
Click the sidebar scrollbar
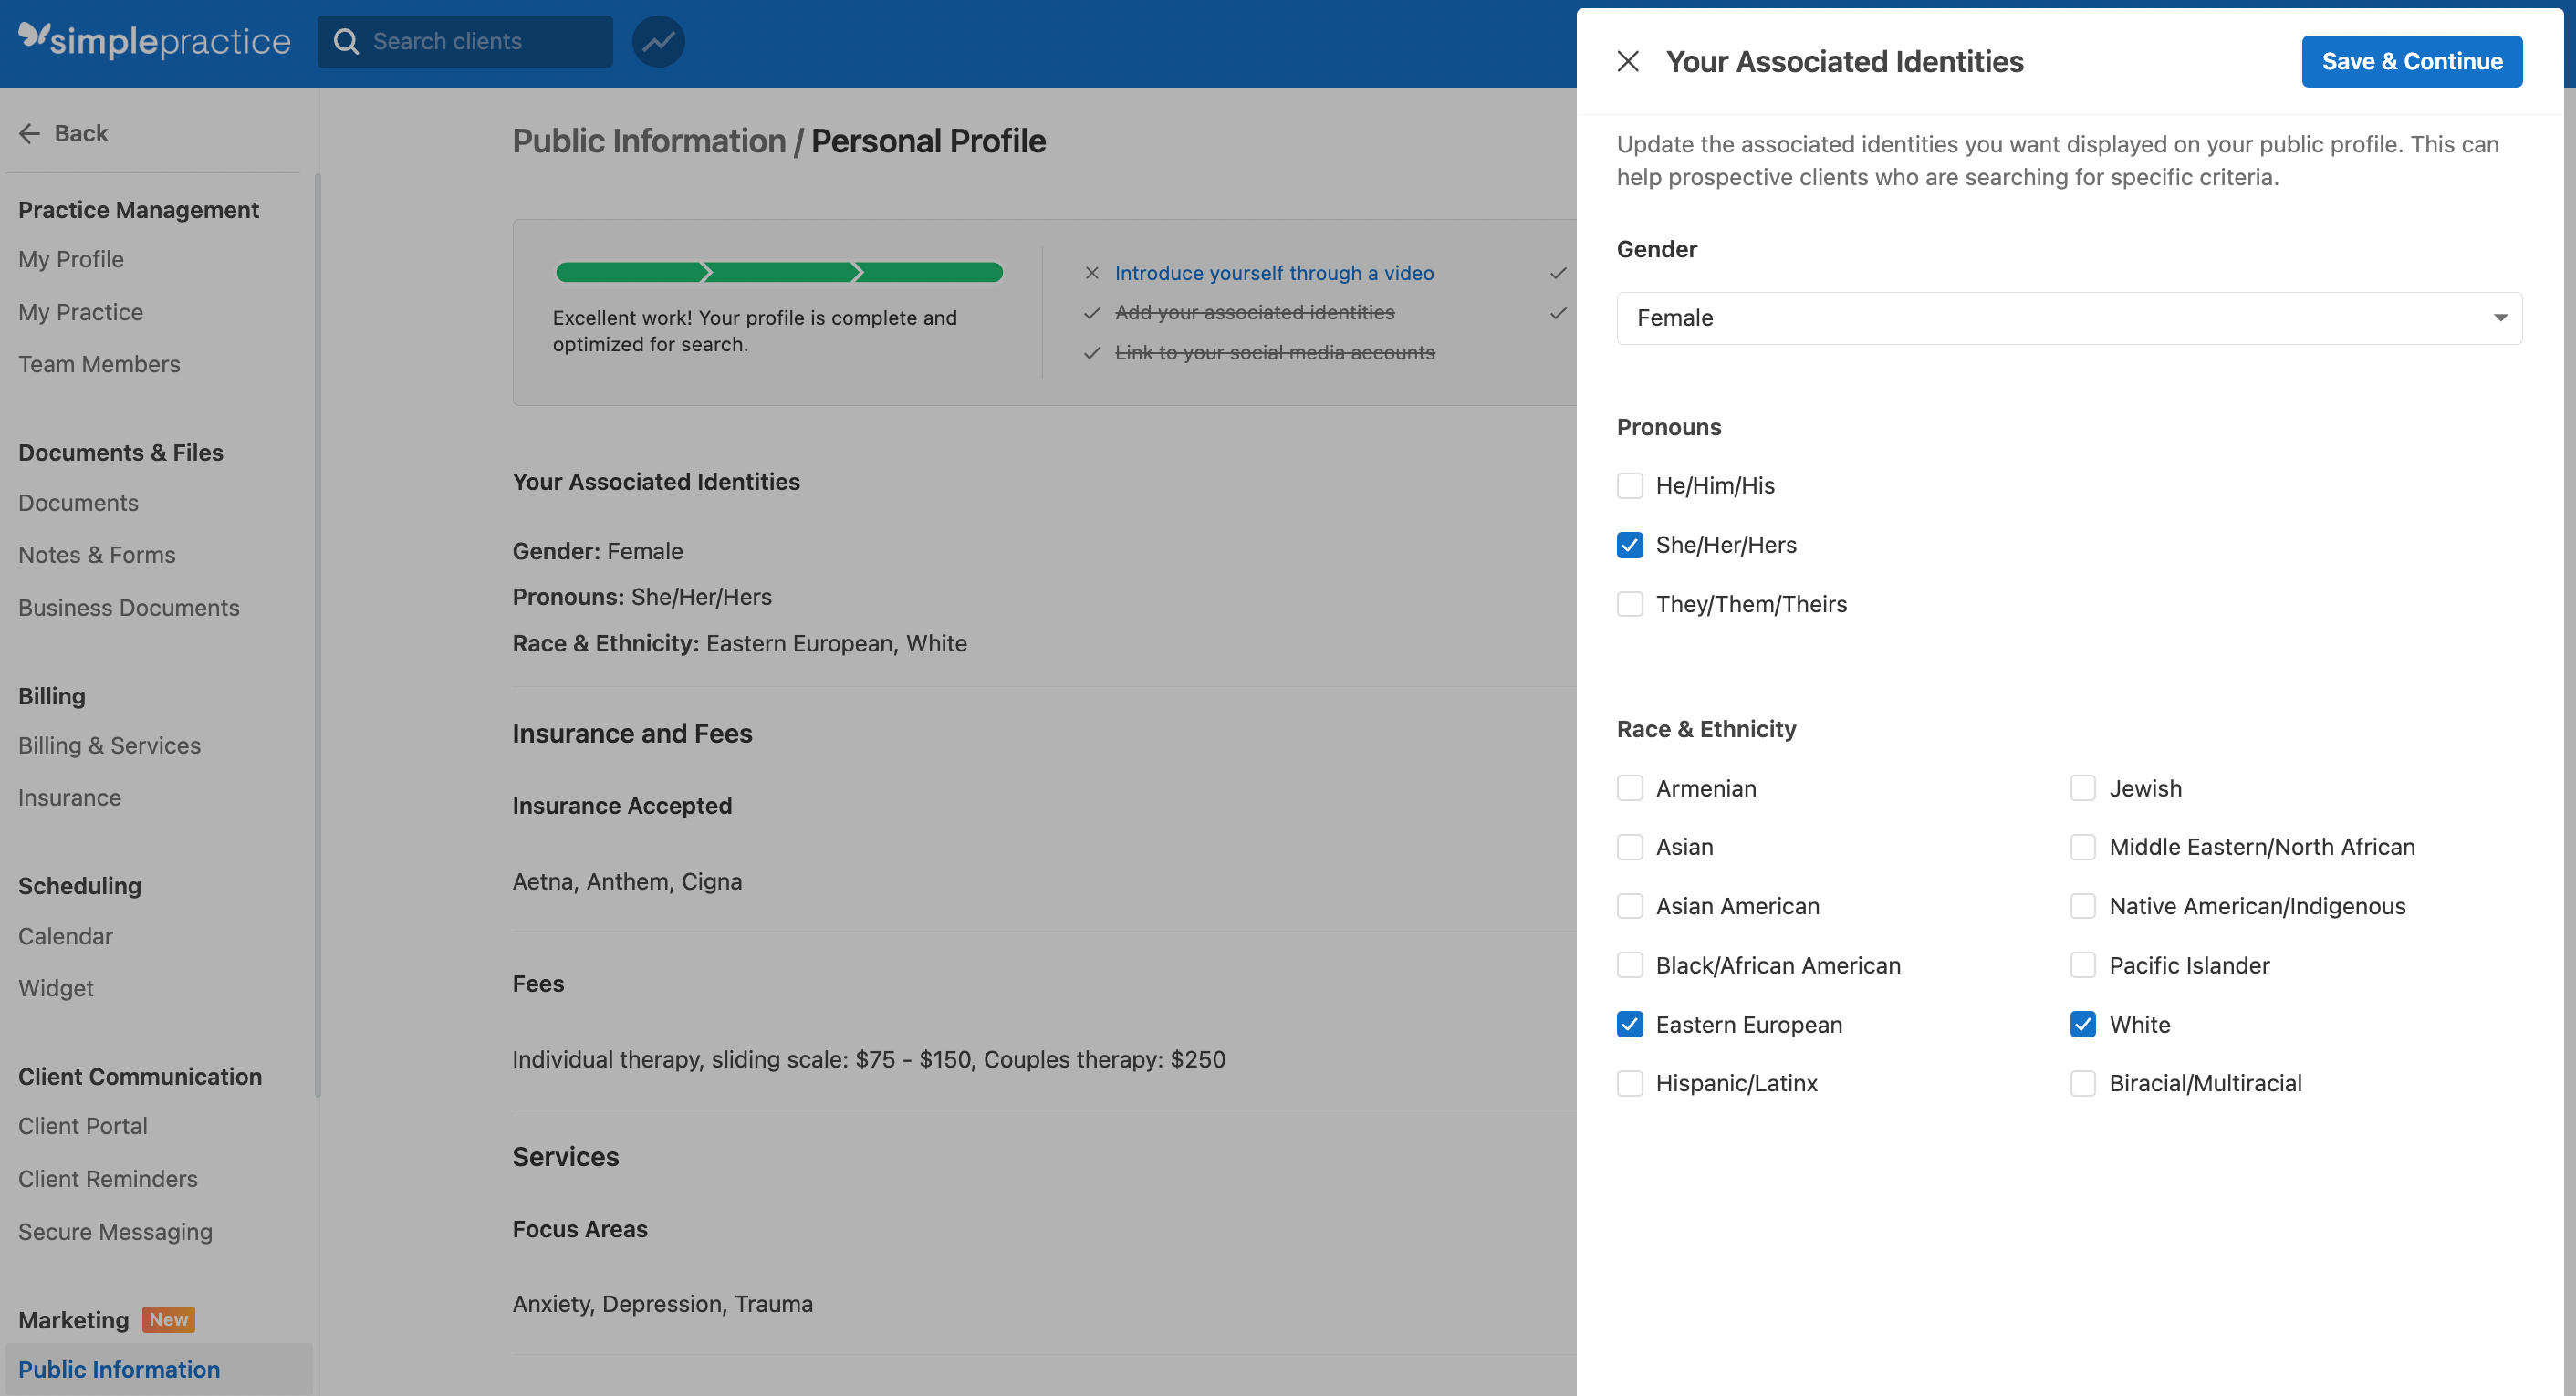click(317, 635)
